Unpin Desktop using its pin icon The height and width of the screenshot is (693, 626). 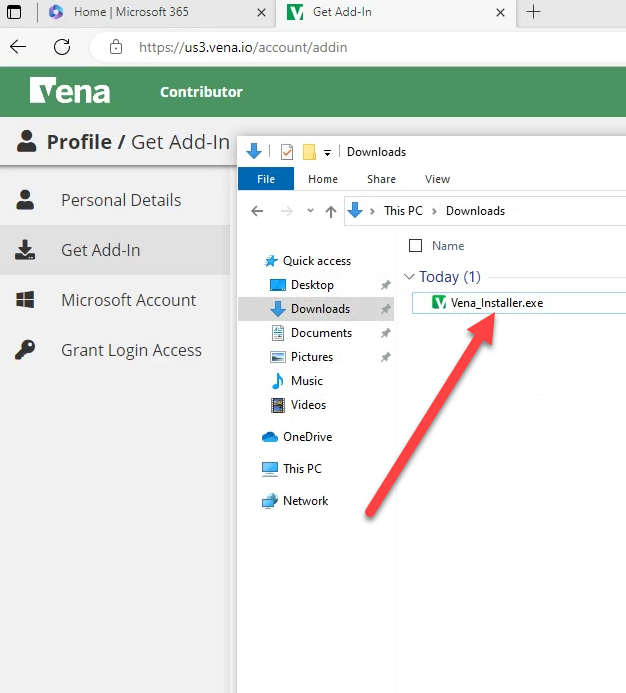[x=386, y=285]
